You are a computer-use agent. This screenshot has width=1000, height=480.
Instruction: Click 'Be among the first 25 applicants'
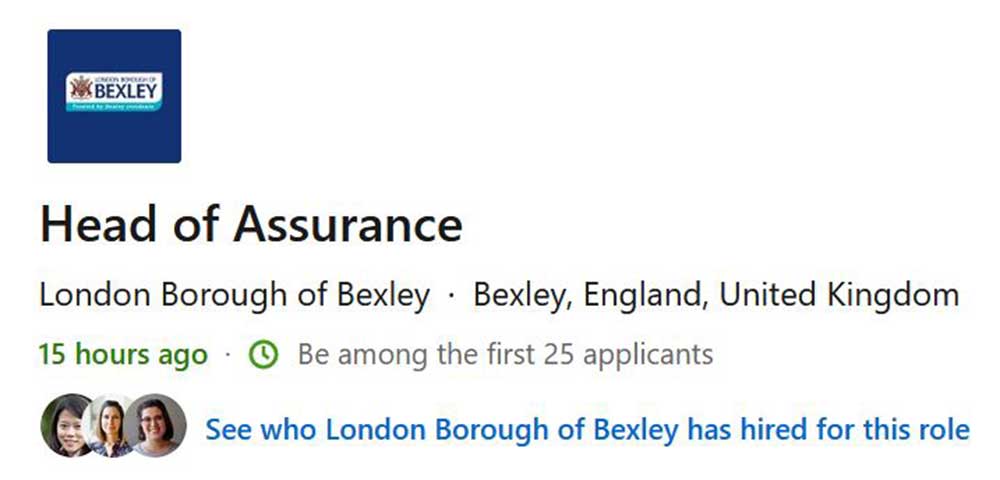coord(505,354)
